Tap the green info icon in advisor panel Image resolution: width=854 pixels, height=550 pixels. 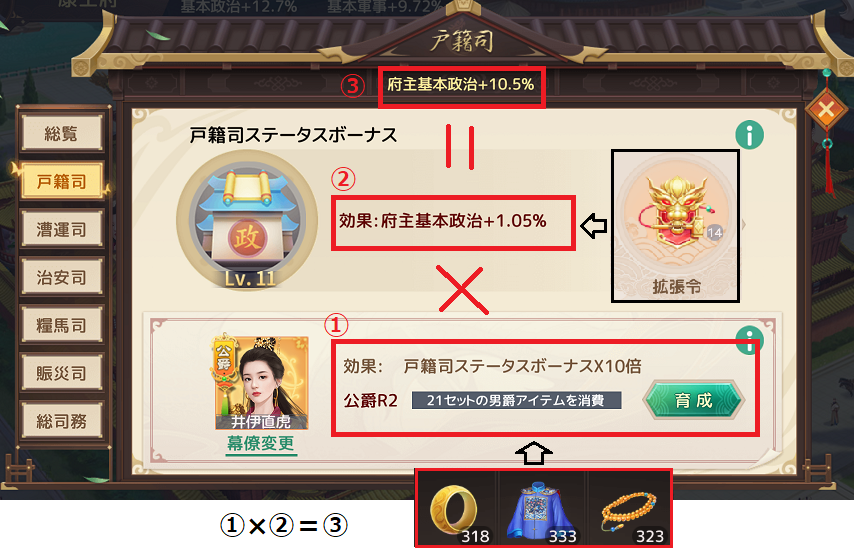point(749,339)
